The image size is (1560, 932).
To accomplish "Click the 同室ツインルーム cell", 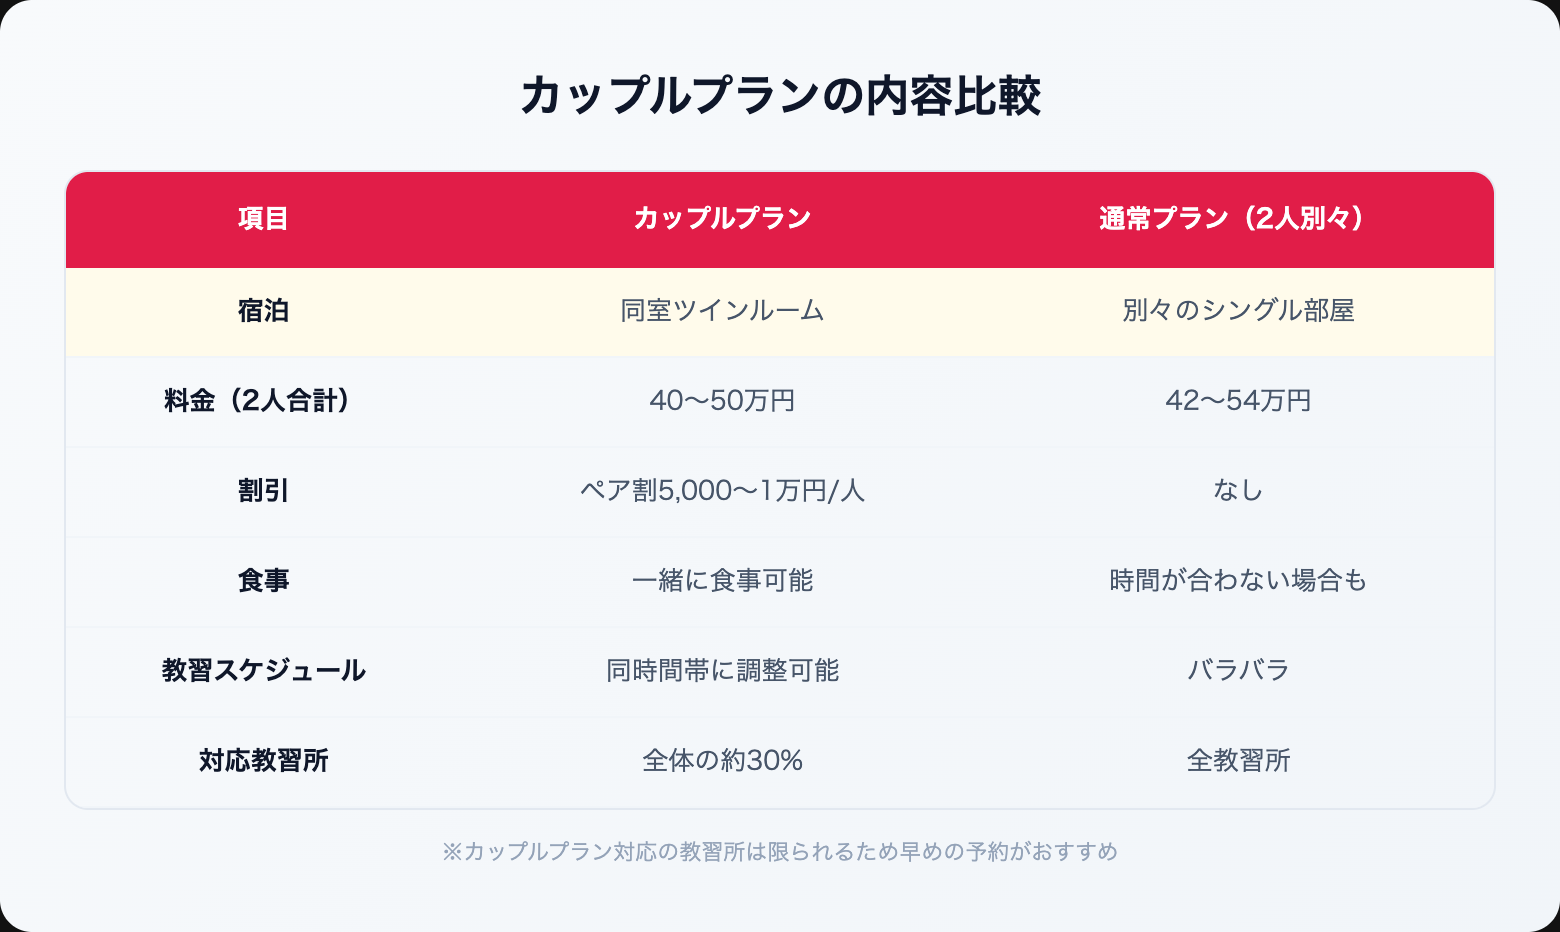I will coord(722,311).
